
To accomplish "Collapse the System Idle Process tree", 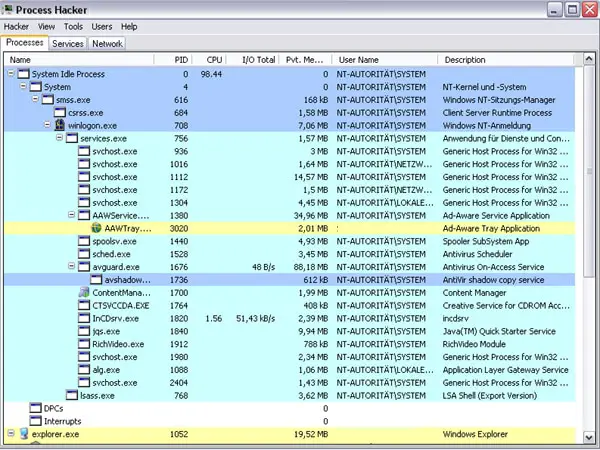I will pyautogui.click(x=11, y=73).
